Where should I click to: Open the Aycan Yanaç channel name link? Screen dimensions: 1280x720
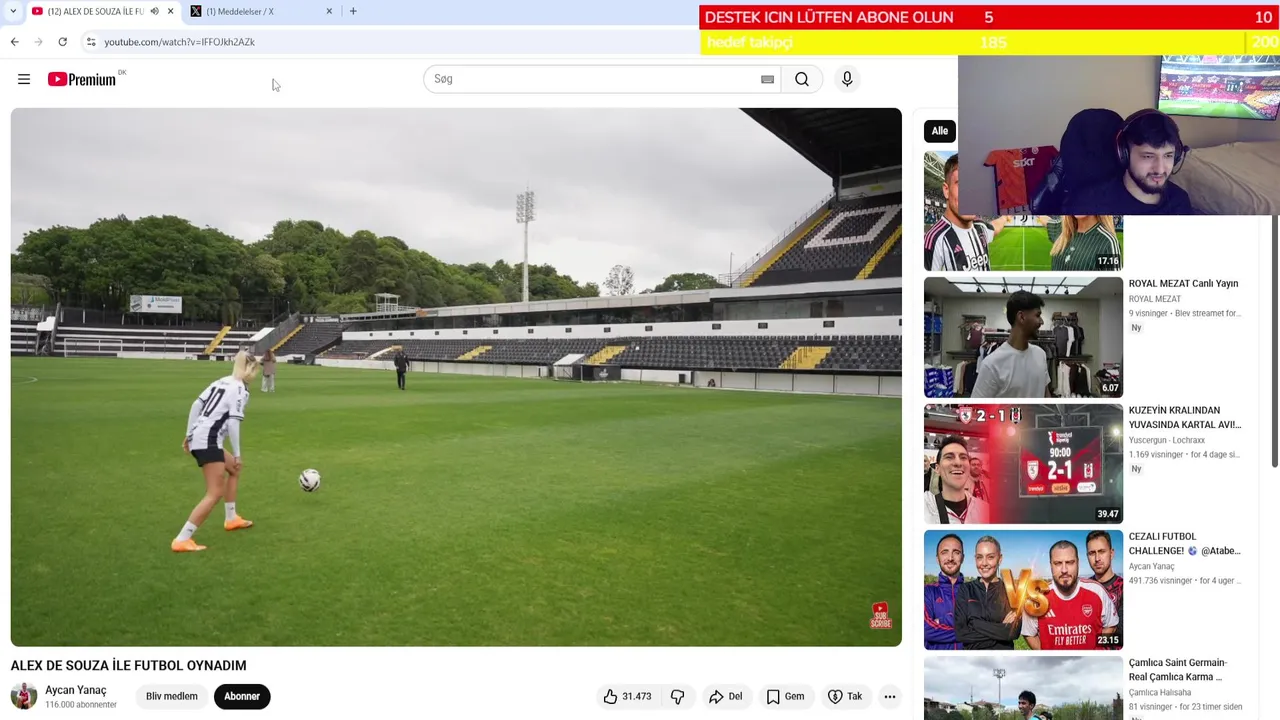click(75, 690)
